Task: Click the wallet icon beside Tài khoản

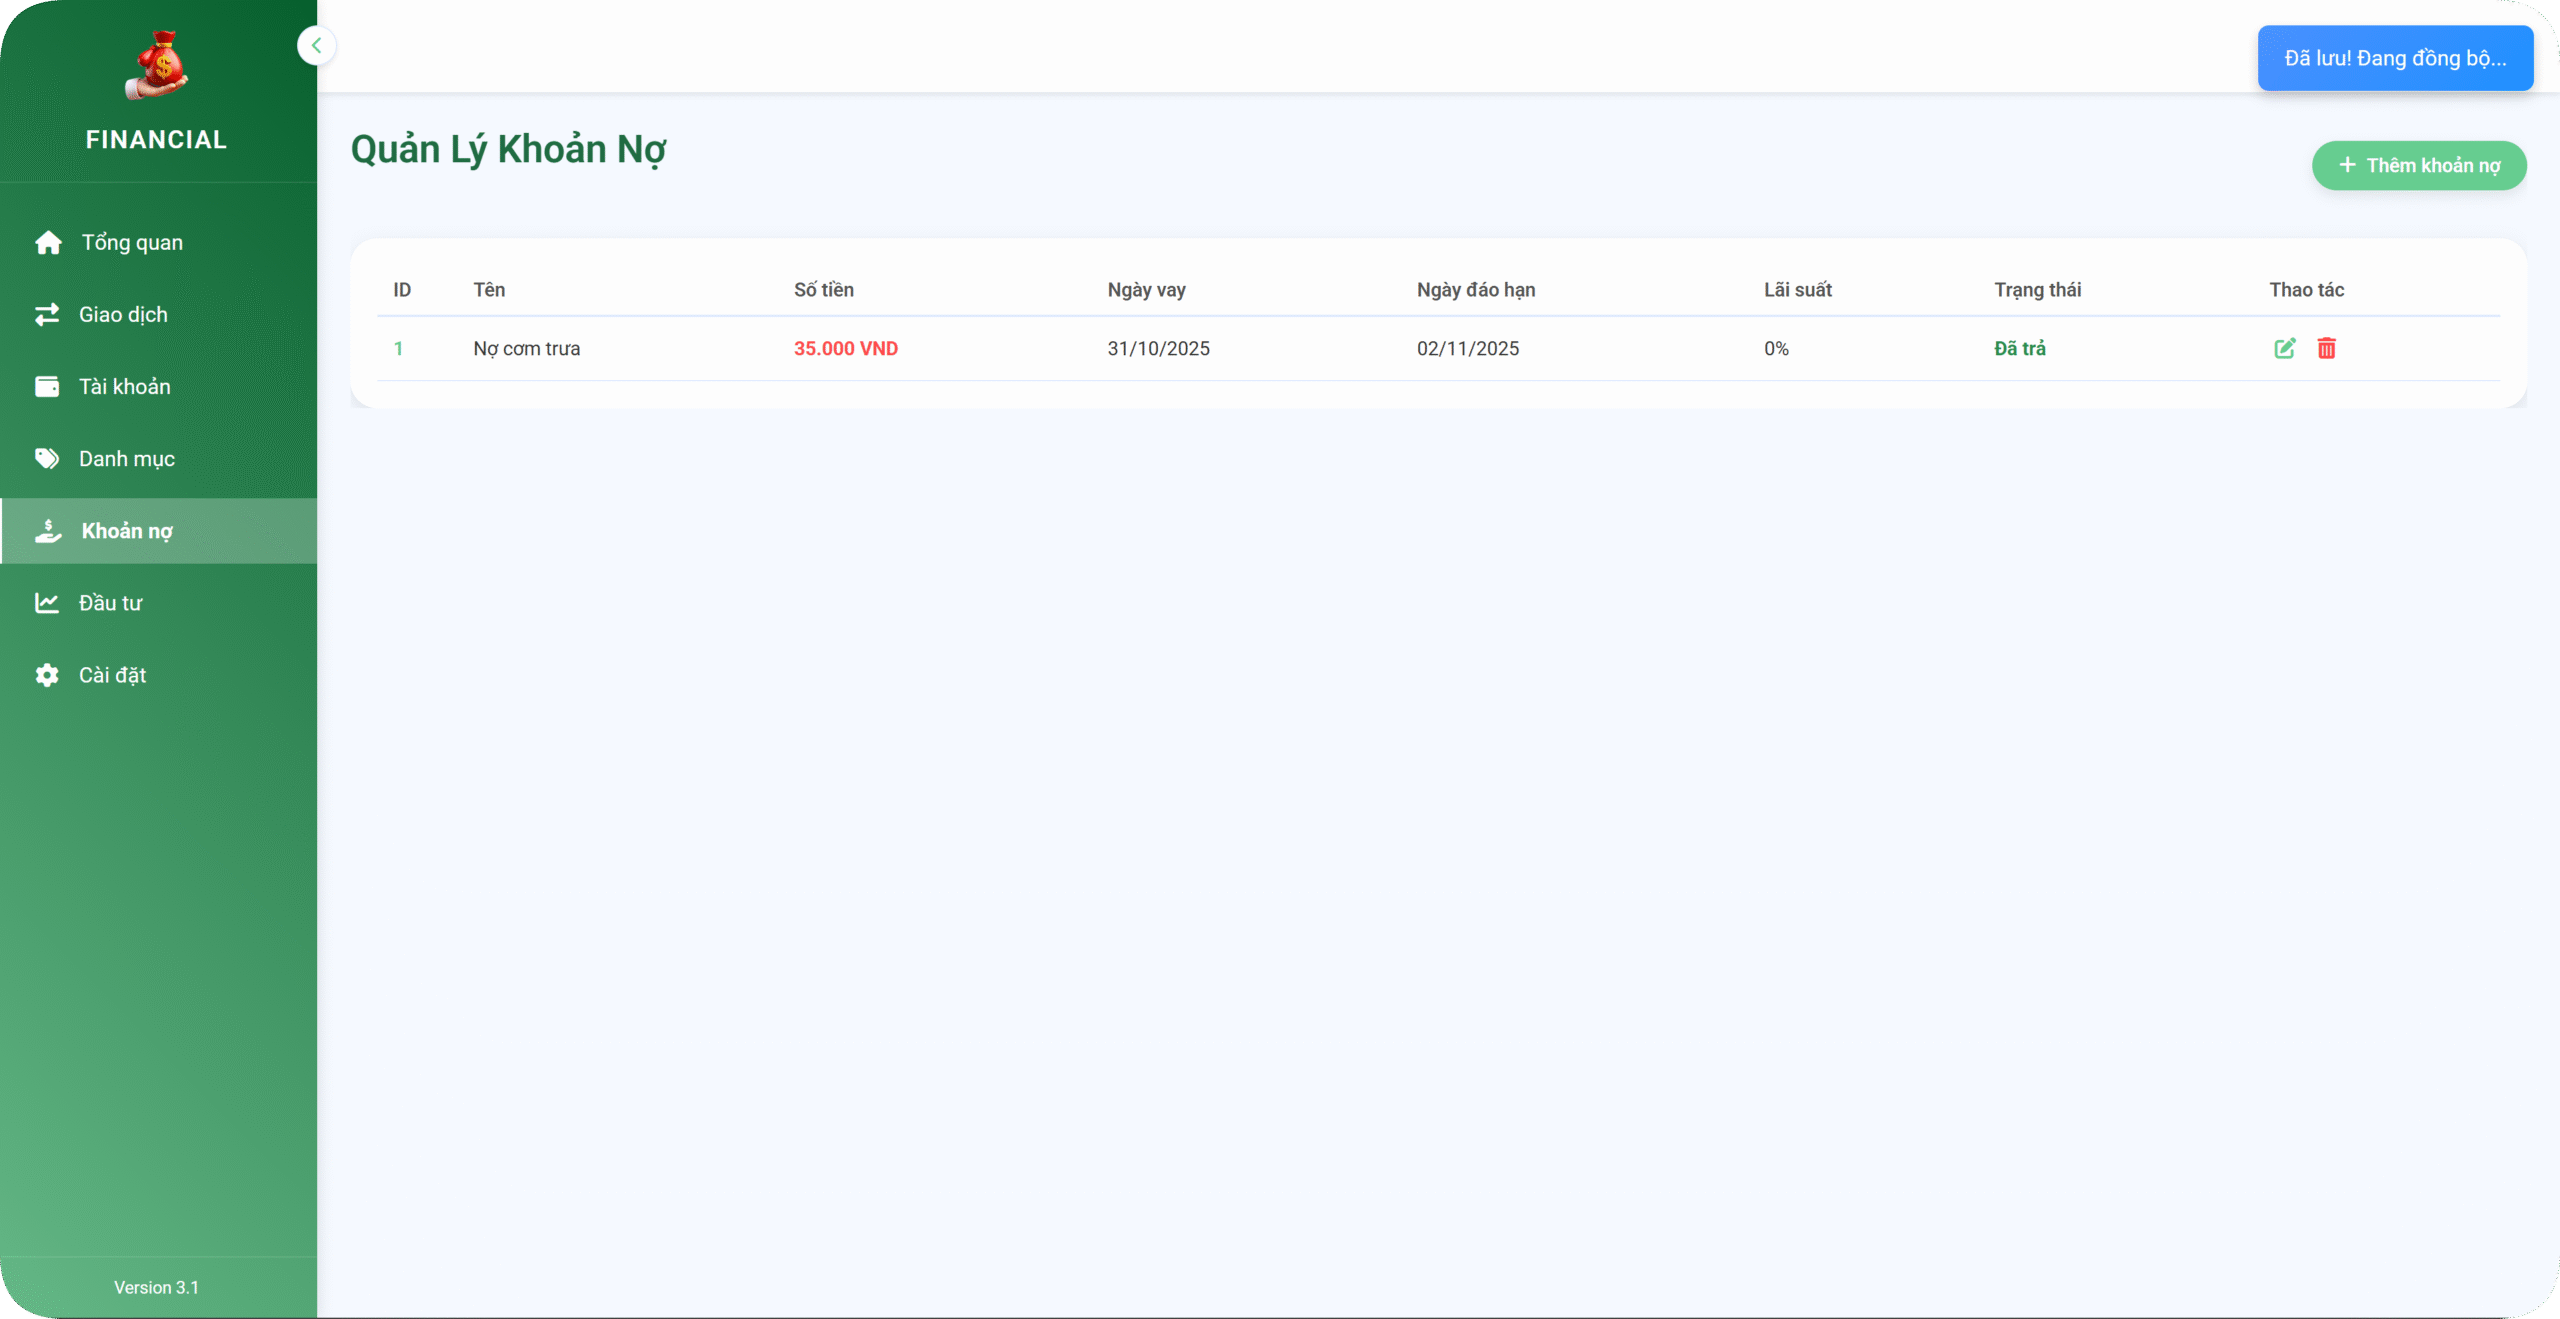Action: point(47,387)
